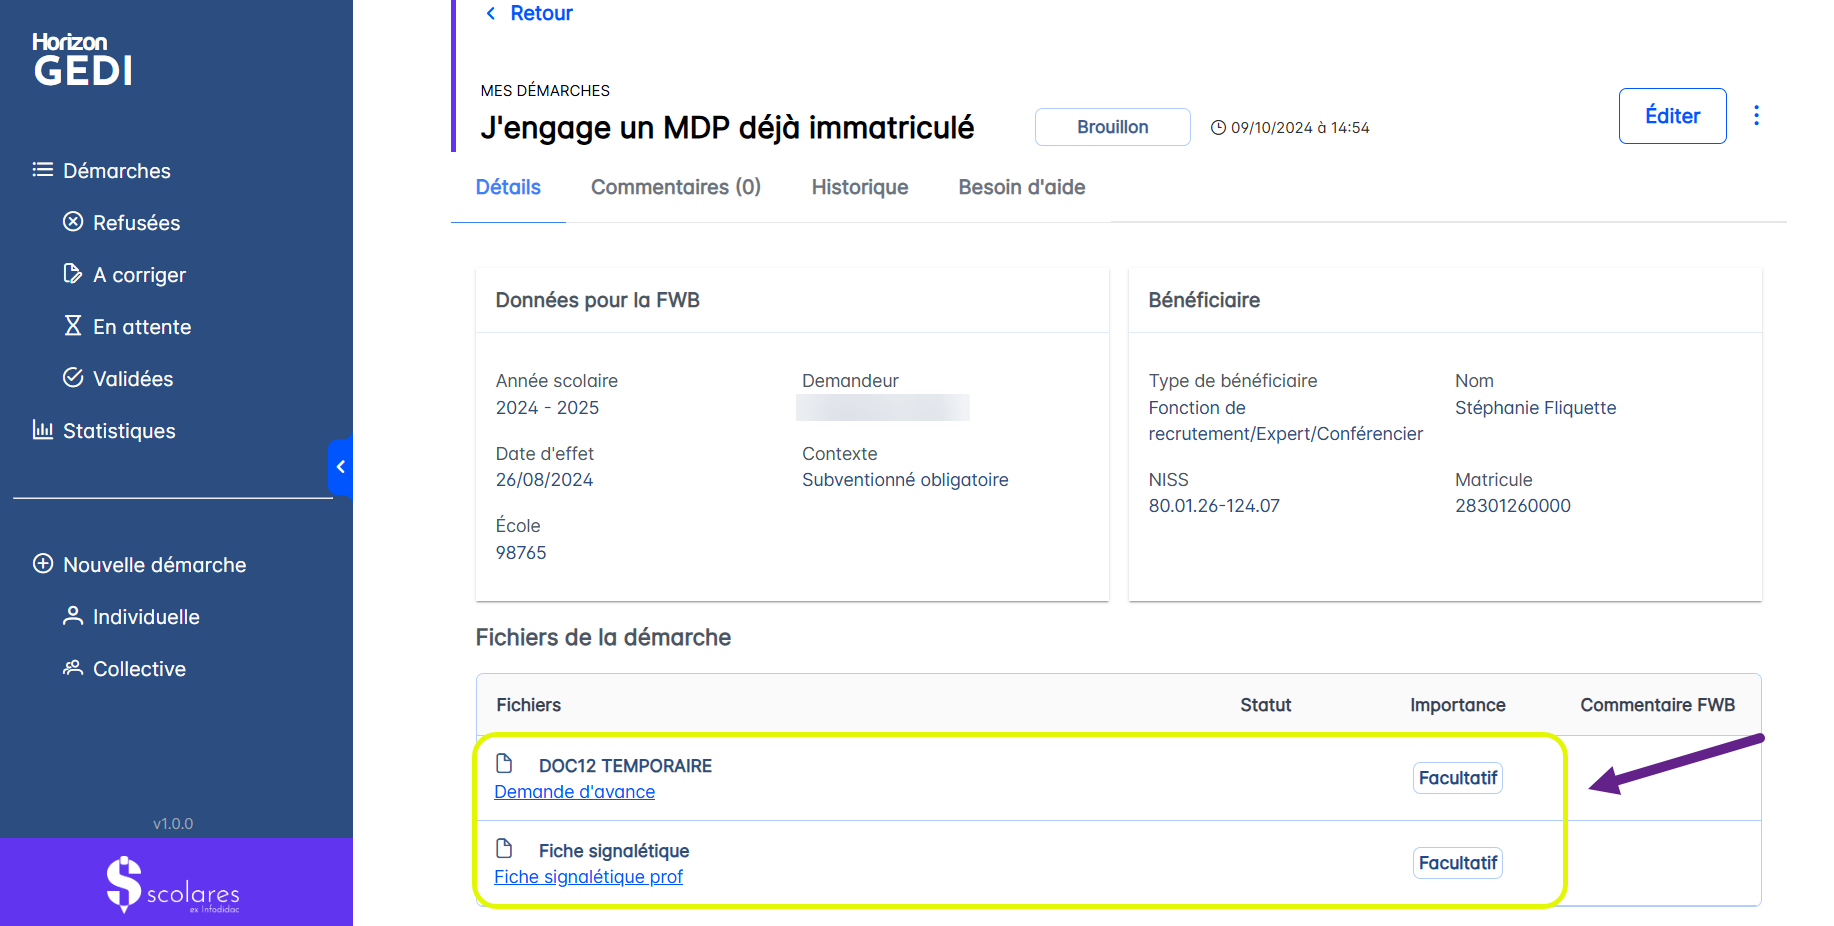Switch to the Commentaires (0) tab
This screenshot has width=1834, height=926.
(675, 187)
